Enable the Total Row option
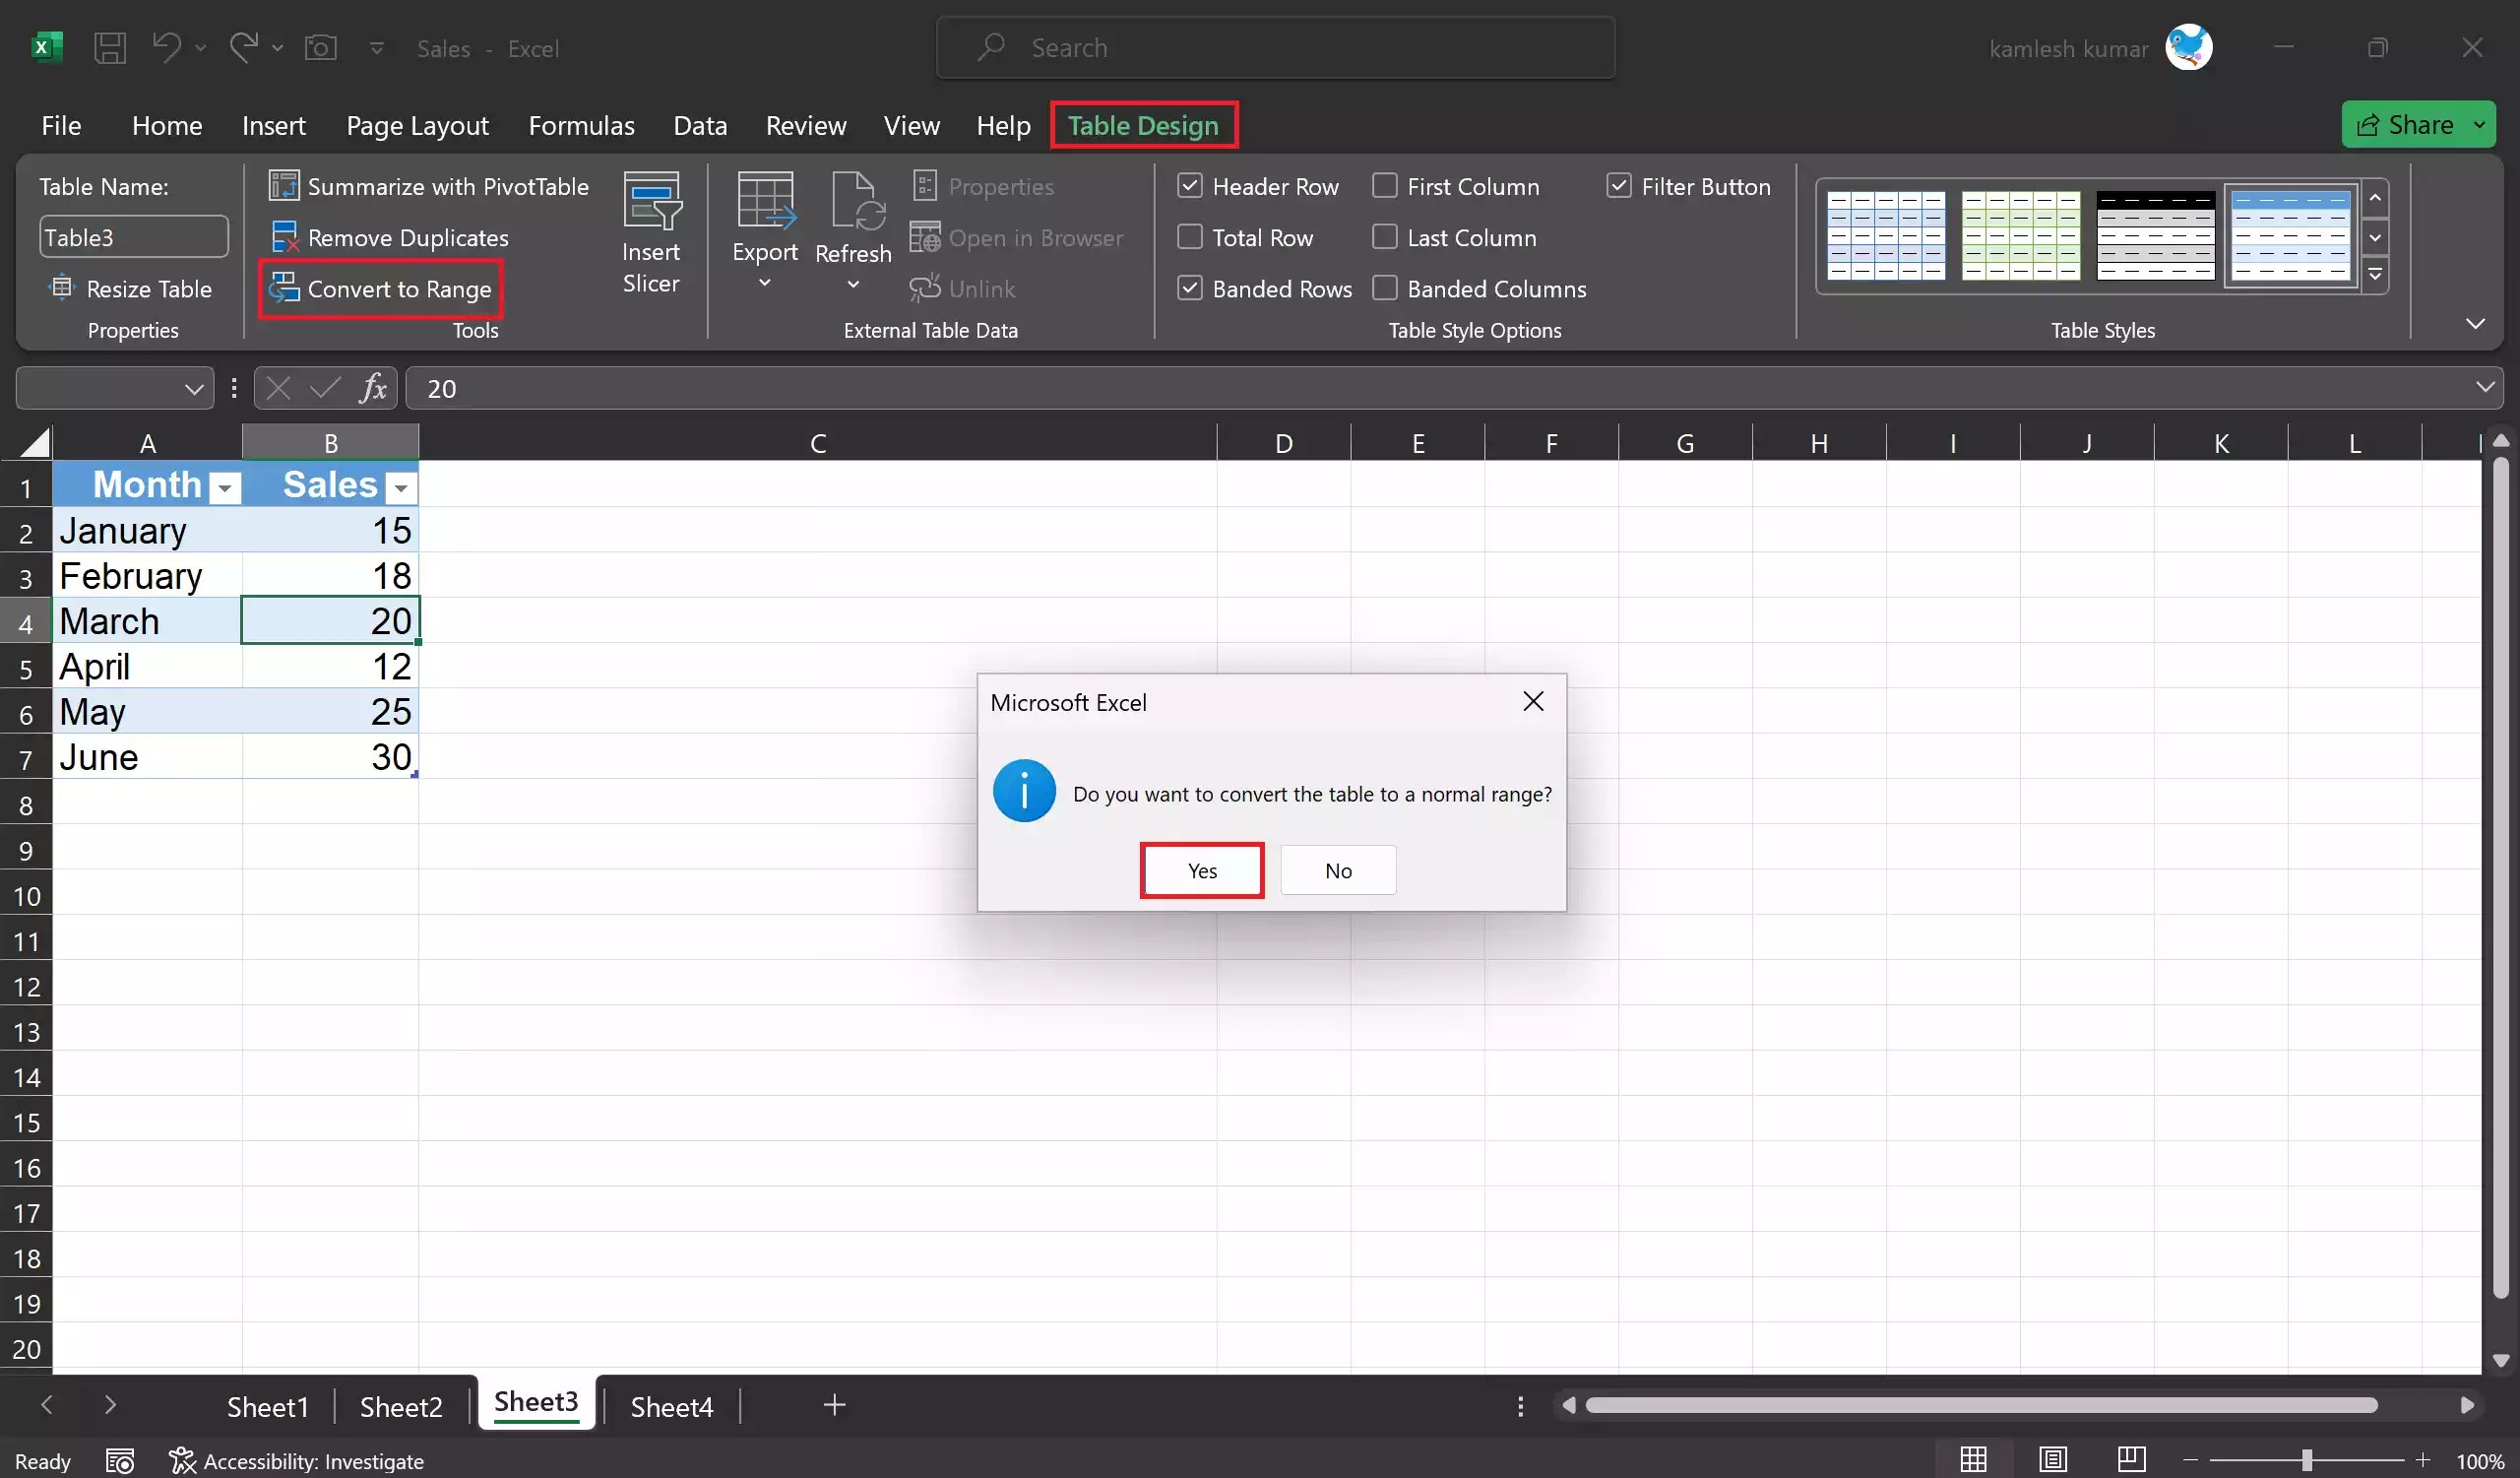This screenshot has width=2520, height=1478. [x=1189, y=237]
